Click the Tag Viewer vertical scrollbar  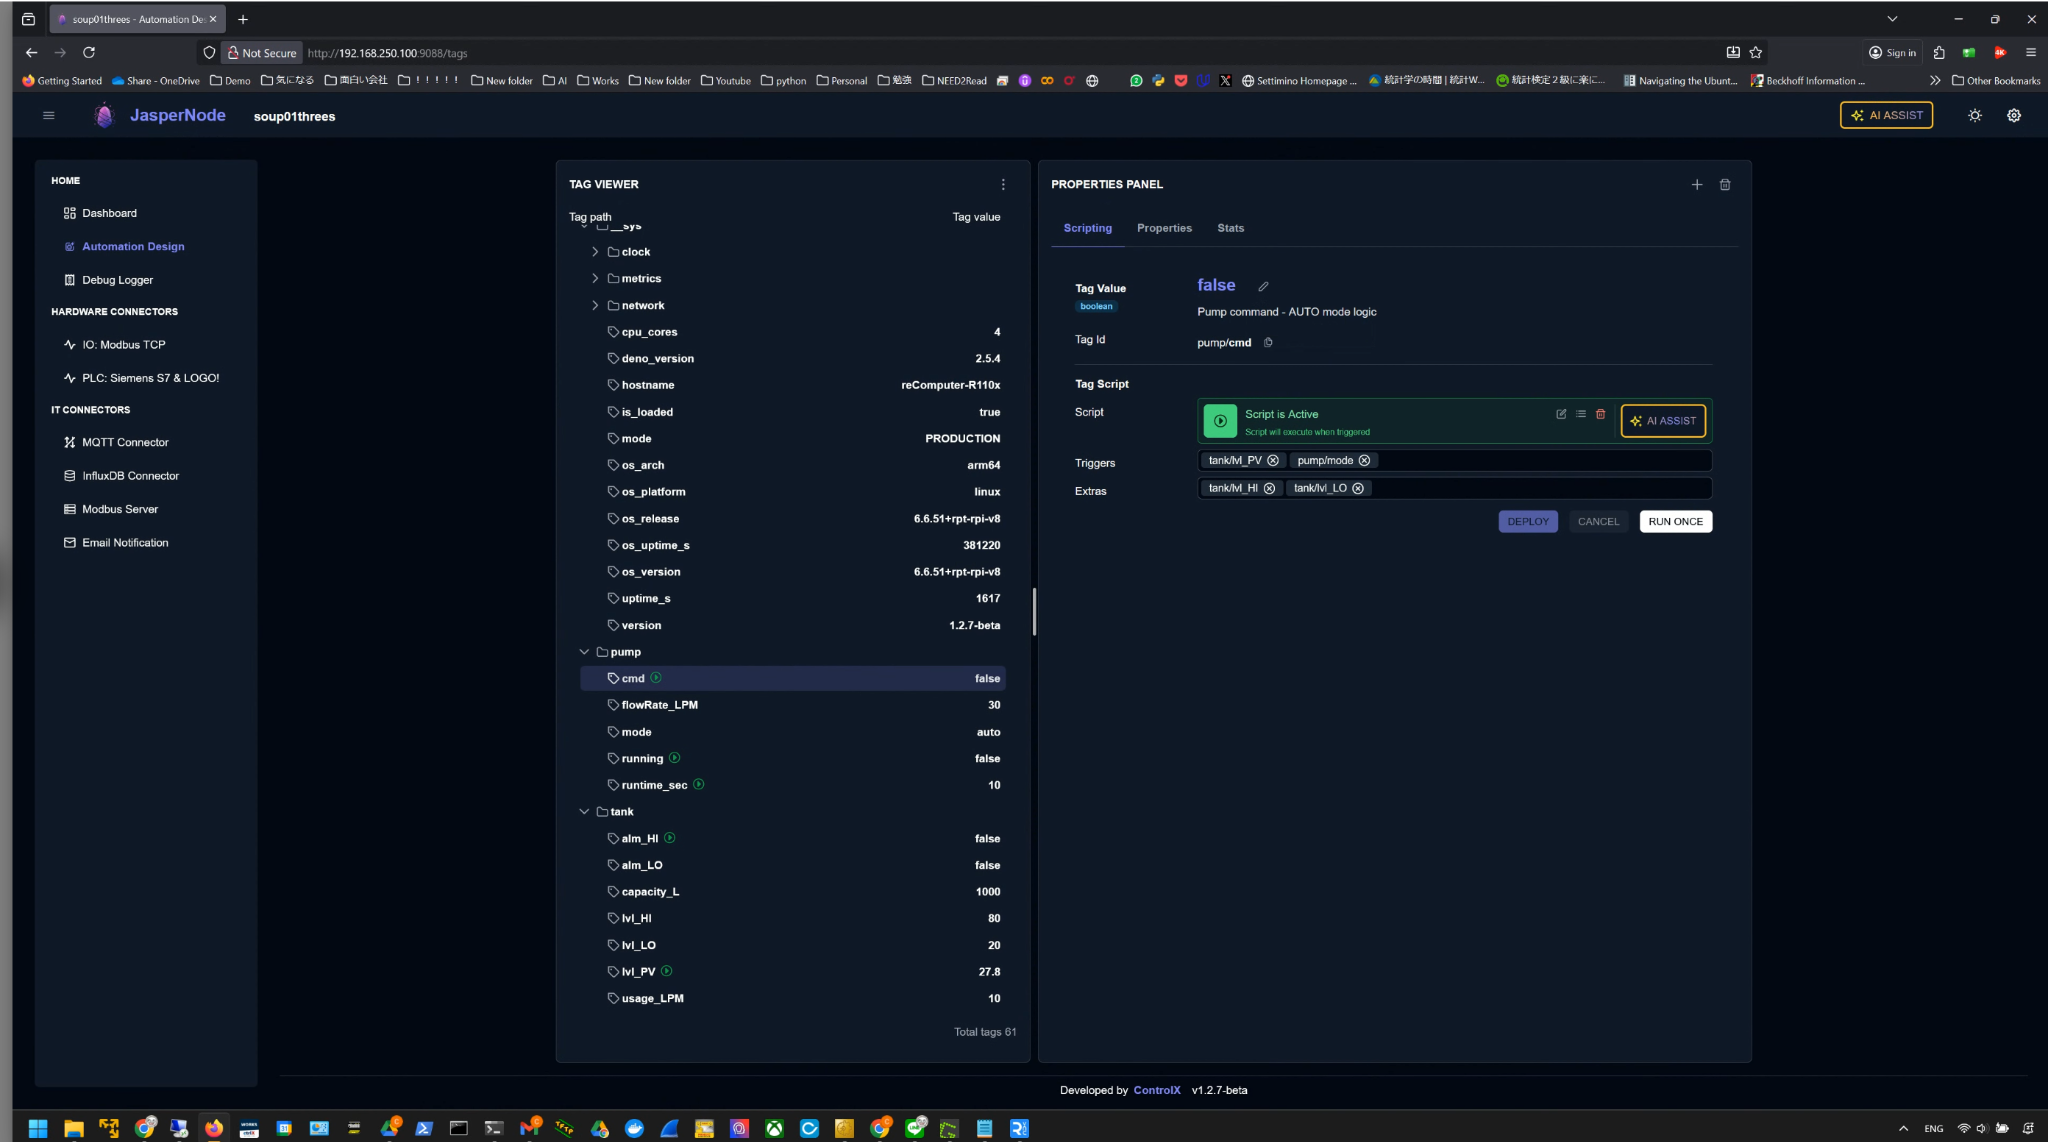pos(1034,611)
